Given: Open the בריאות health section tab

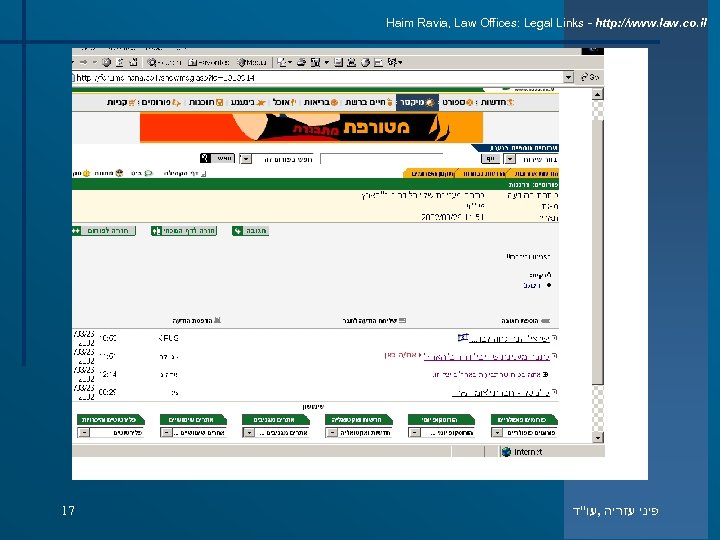Looking at the screenshot, I should pos(321,102).
